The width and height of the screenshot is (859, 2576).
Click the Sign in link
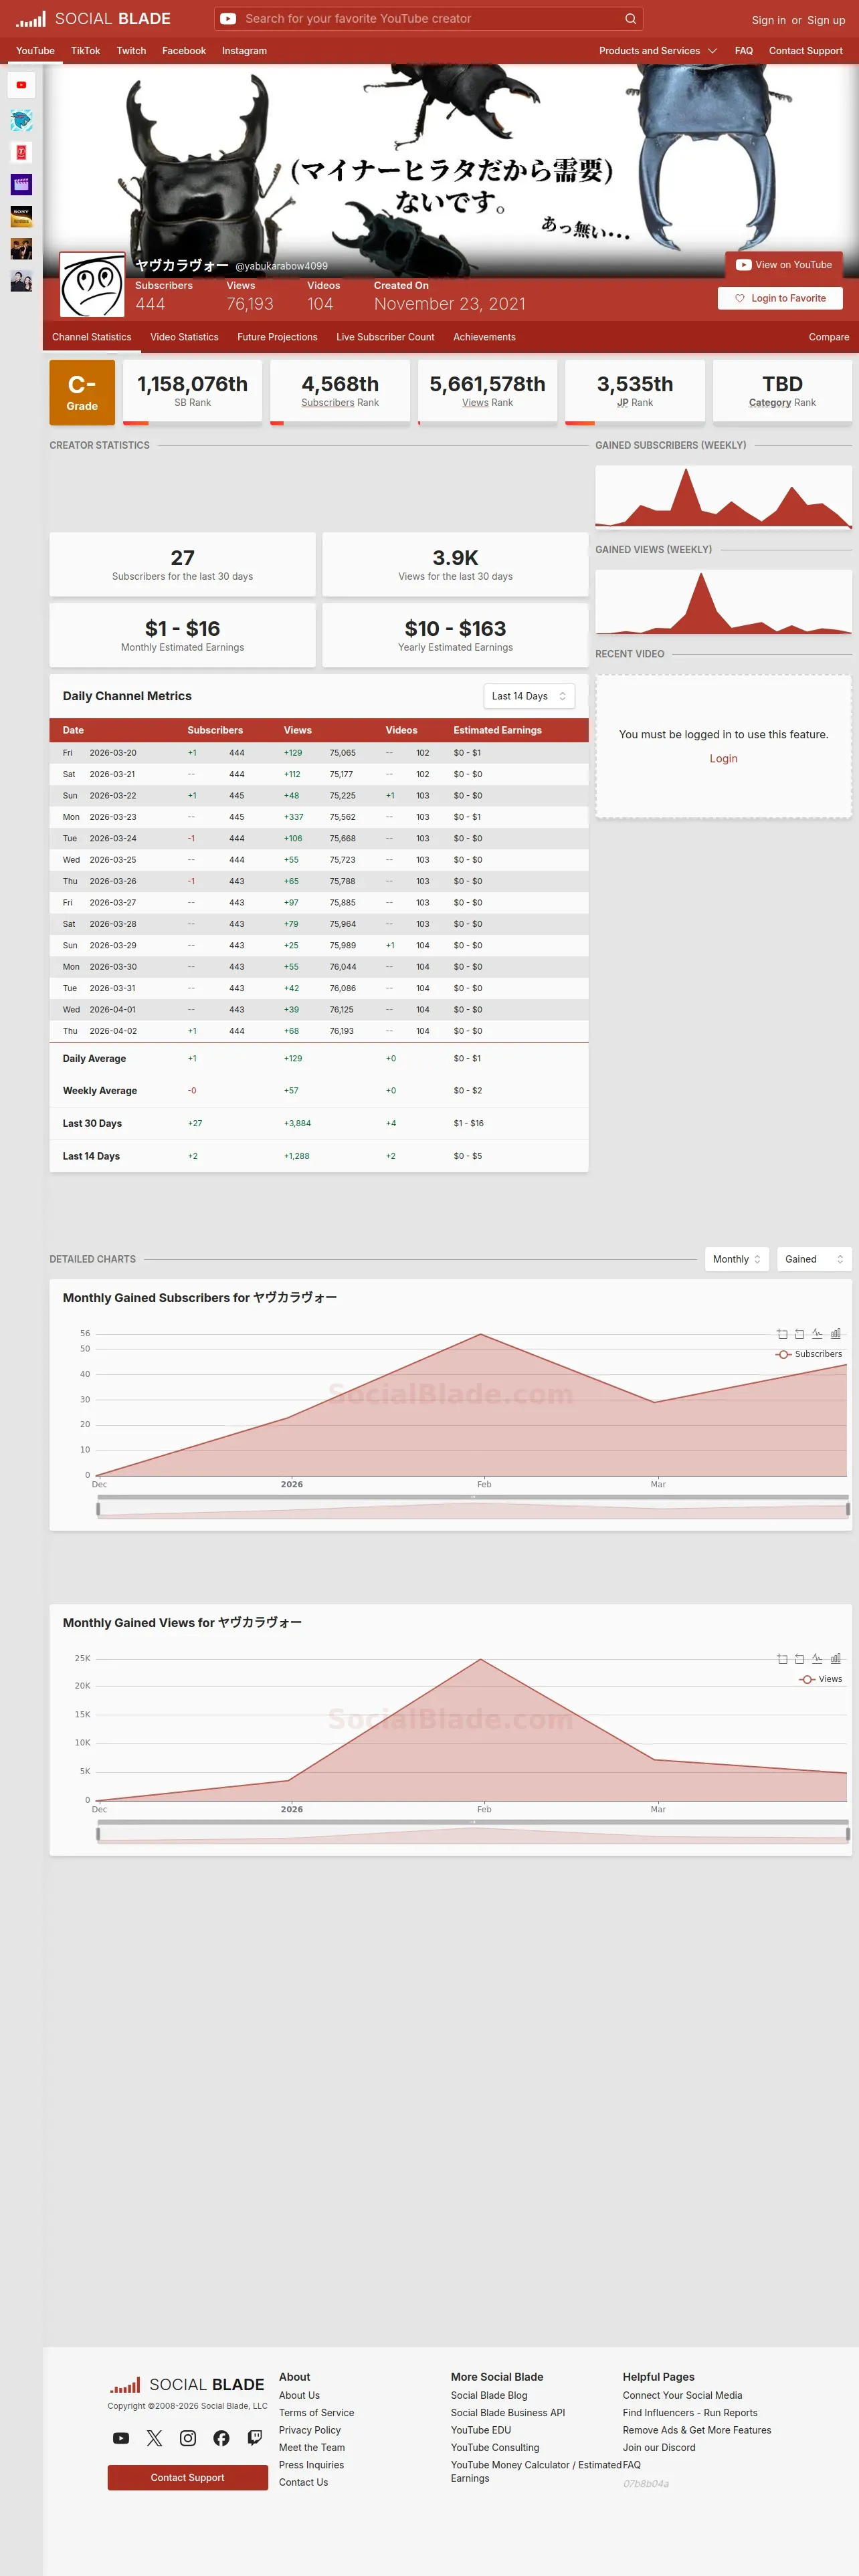[x=769, y=20]
